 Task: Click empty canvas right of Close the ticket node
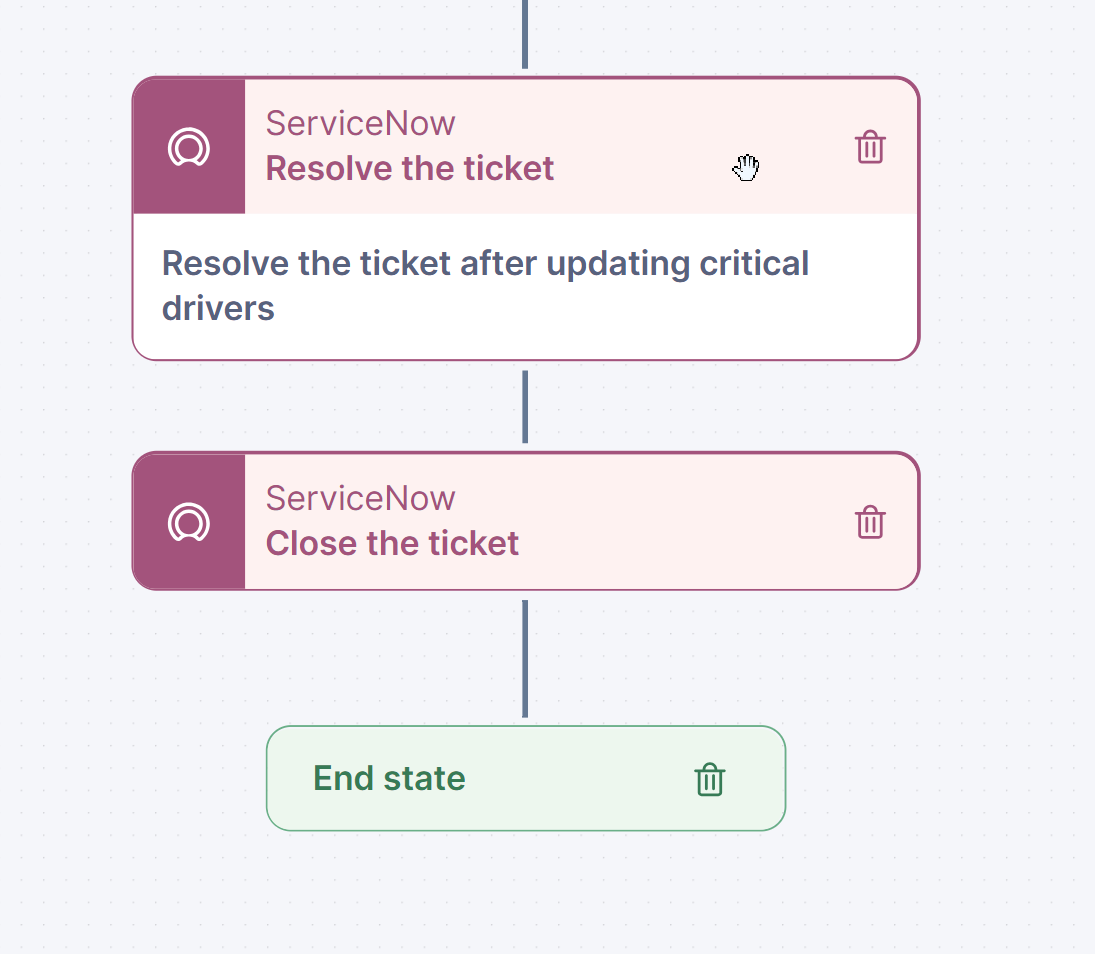[1005, 522]
